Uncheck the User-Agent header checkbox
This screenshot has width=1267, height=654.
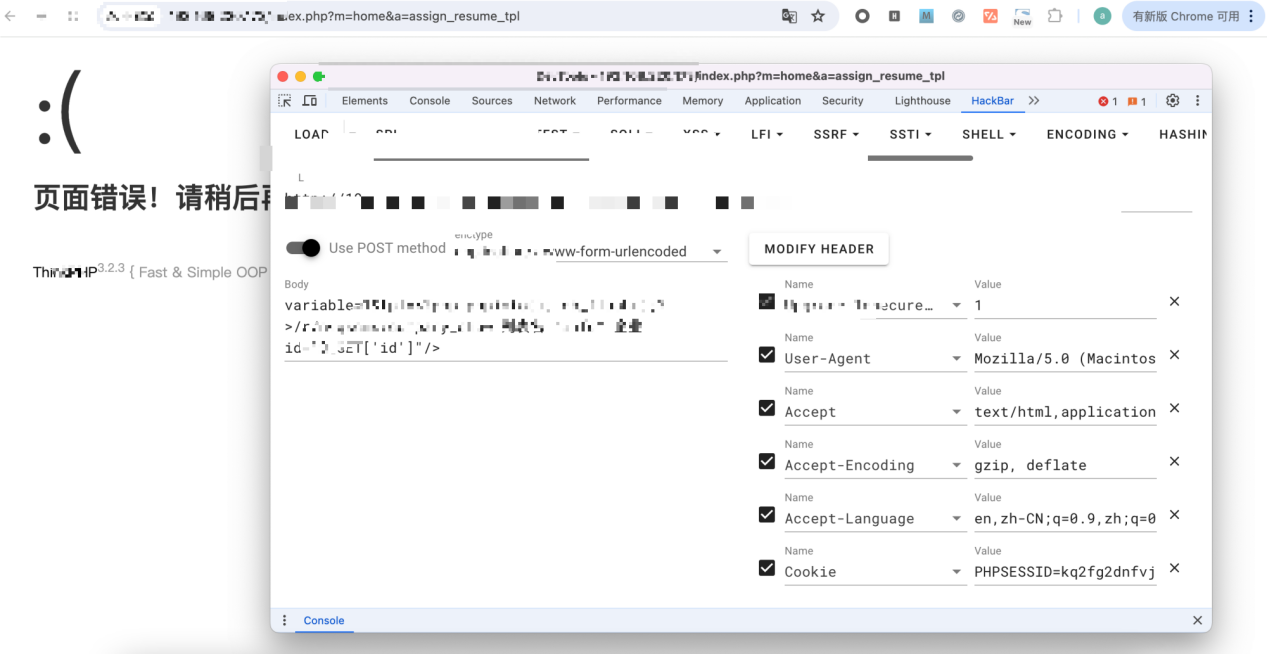pyautogui.click(x=767, y=355)
